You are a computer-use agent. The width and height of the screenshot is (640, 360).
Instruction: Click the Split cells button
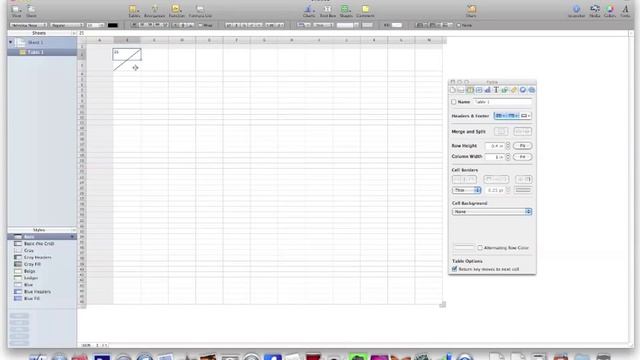pyautogui.click(x=522, y=131)
